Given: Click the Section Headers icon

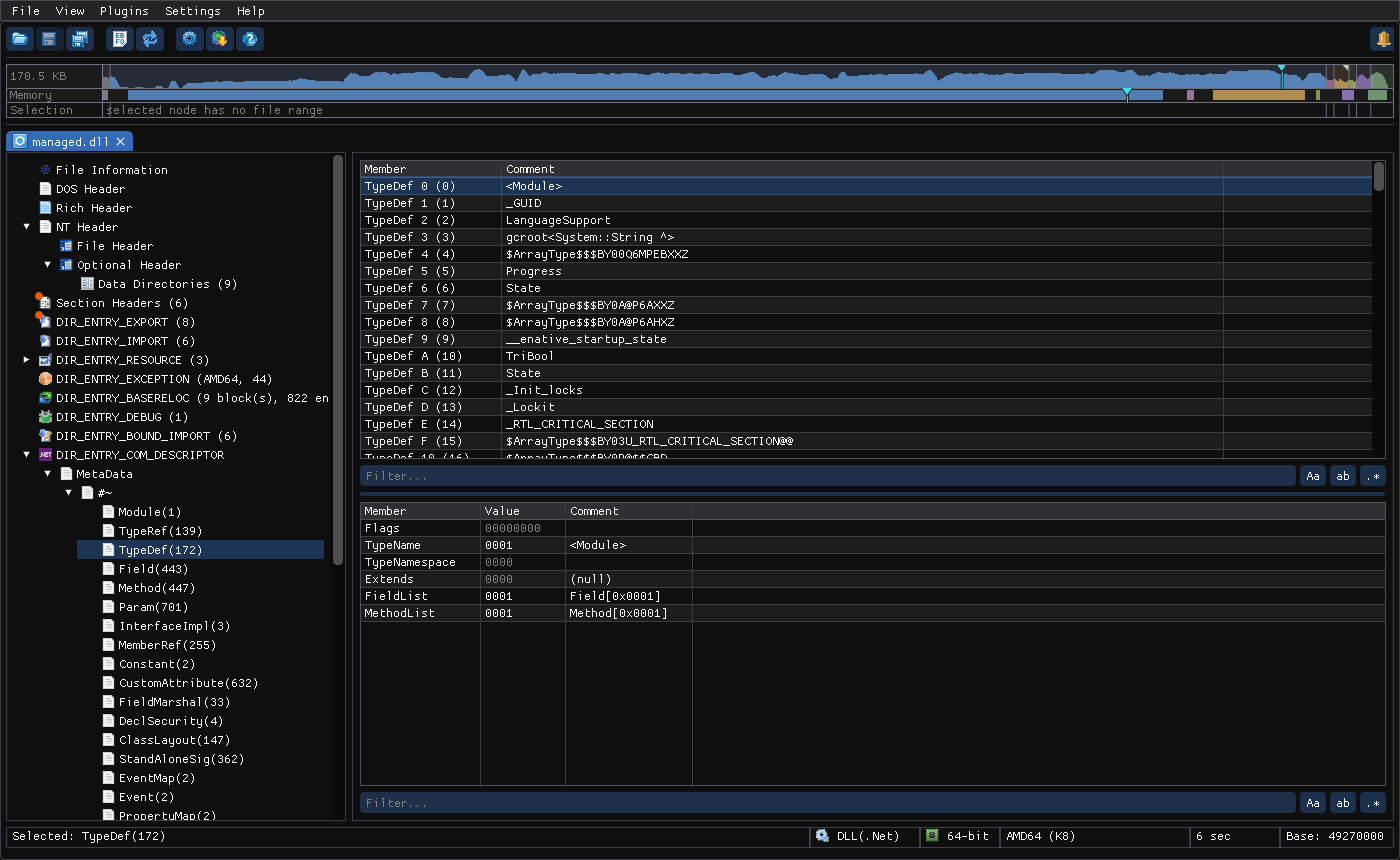Looking at the screenshot, I should point(45,303).
